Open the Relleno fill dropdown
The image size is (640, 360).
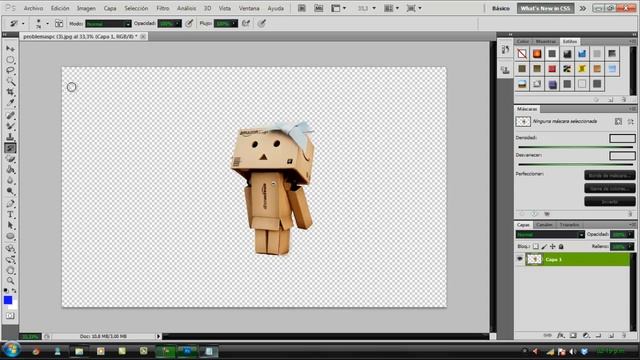(631, 247)
